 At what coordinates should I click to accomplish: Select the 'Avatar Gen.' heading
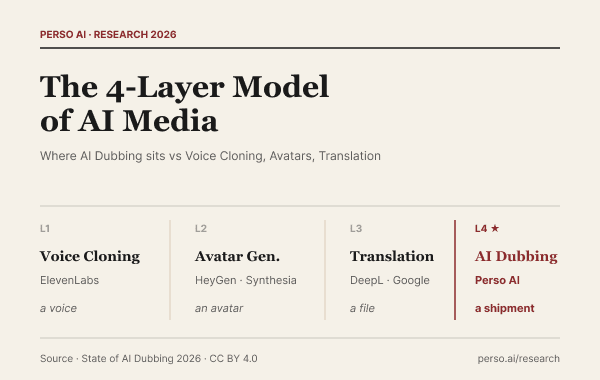[237, 256]
